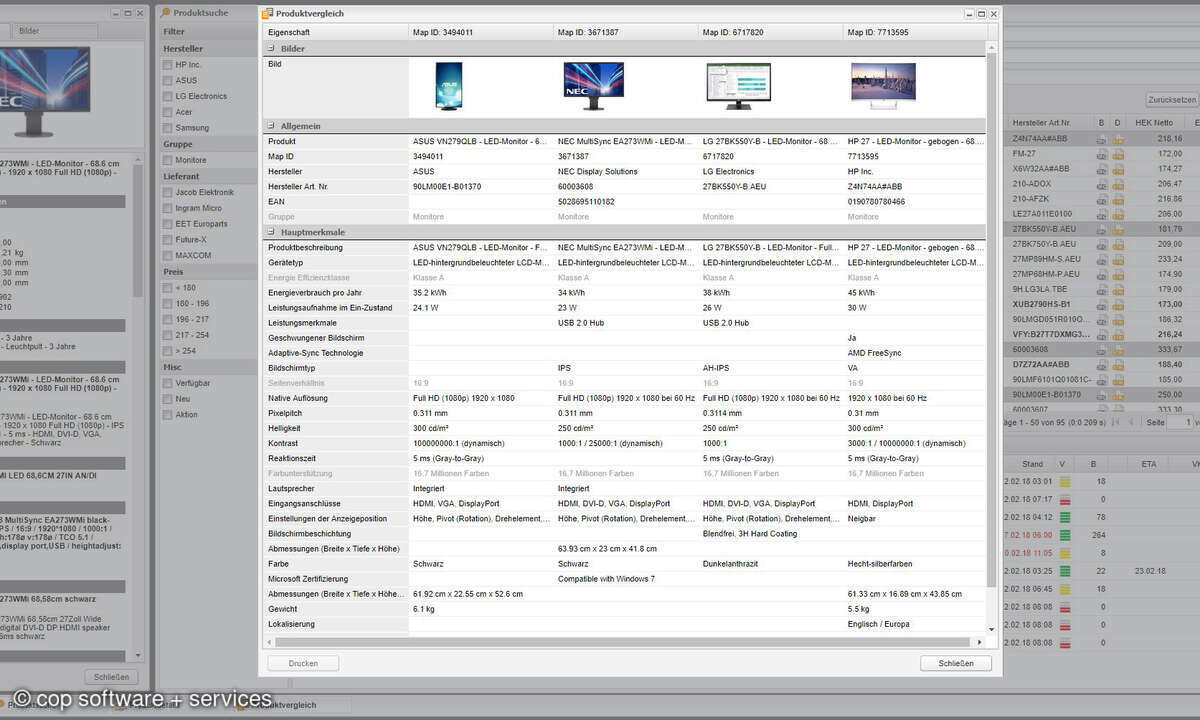This screenshot has height=720, width=1200.
Task: Click the B icon in row XUB2790HS-B1
Action: (1102, 304)
